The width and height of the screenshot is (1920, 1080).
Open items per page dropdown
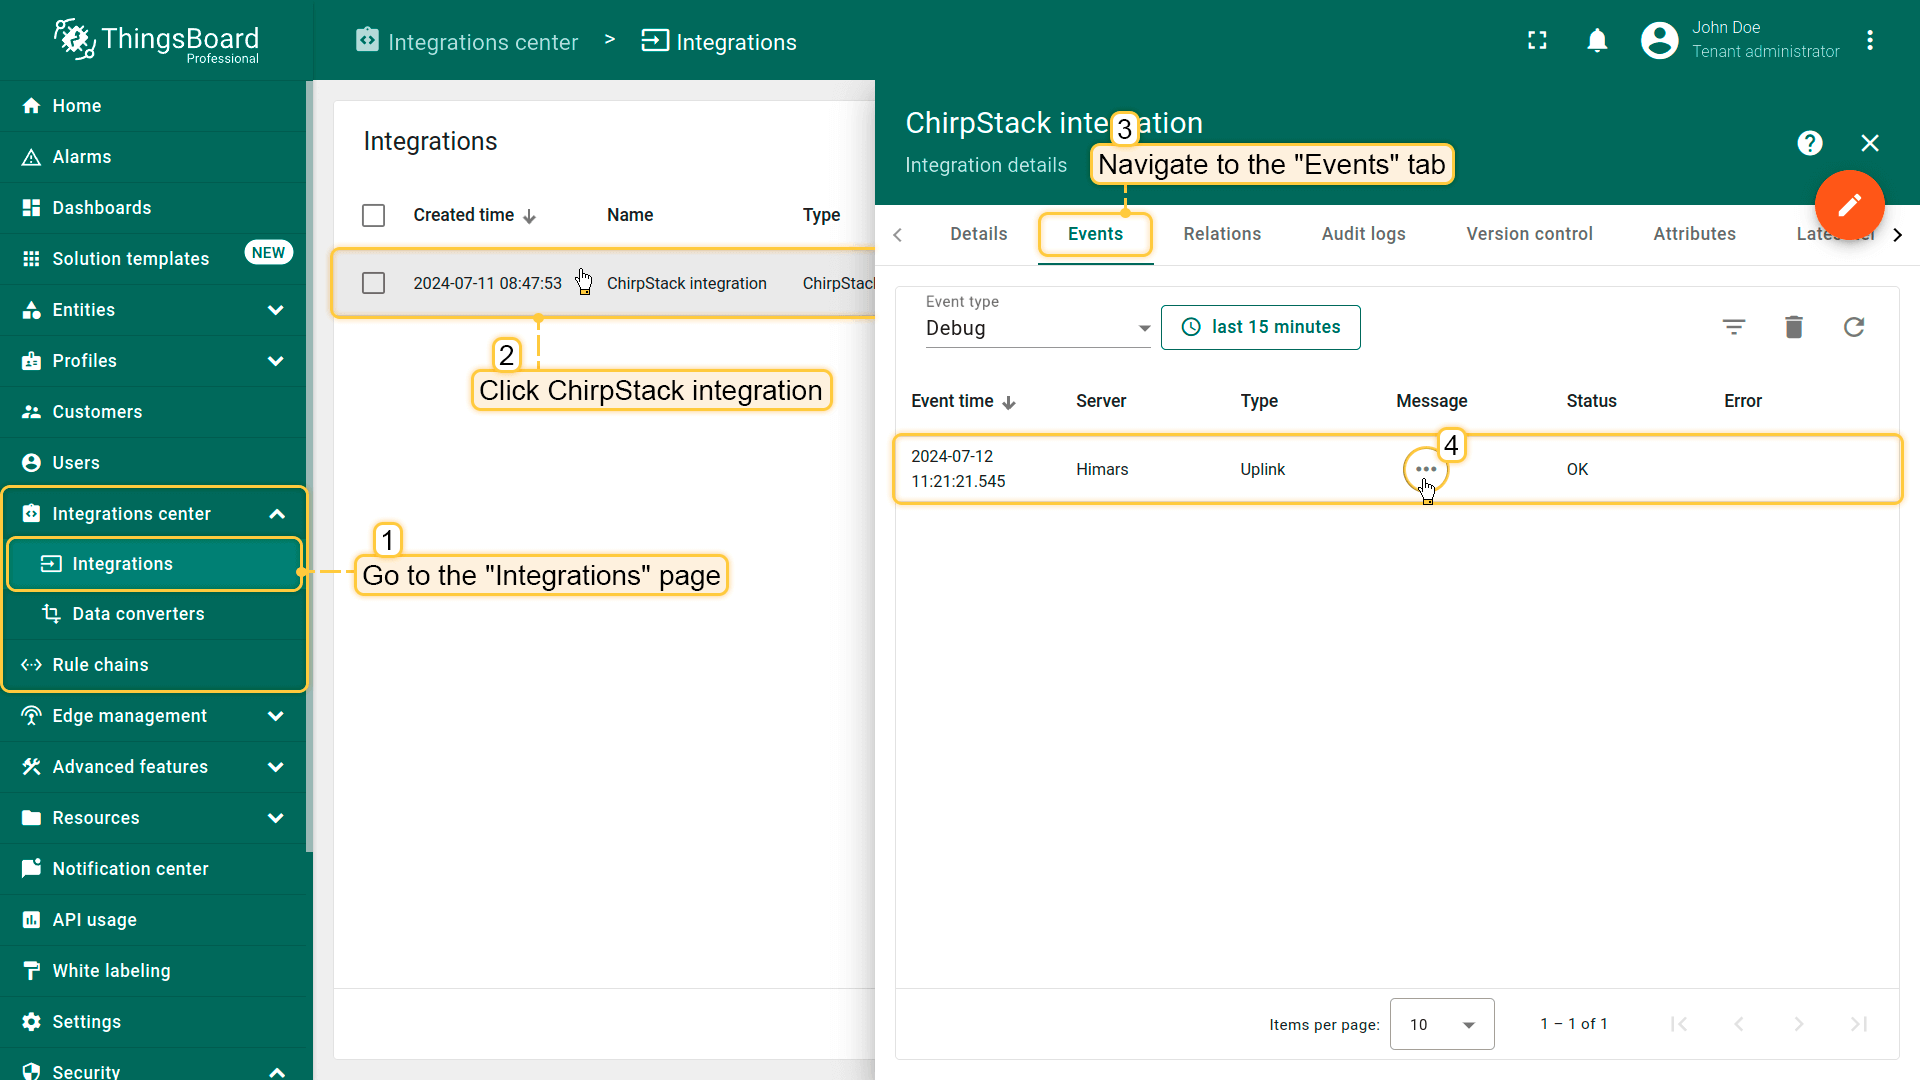1441,1024
